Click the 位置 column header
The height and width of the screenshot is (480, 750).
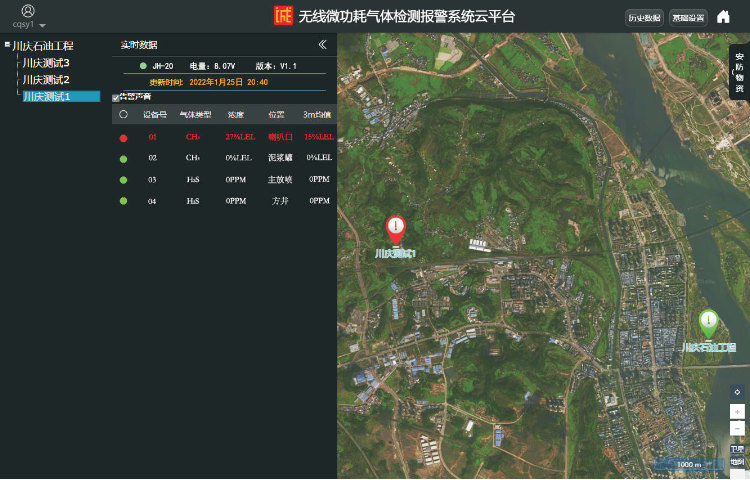pyautogui.click(x=276, y=115)
